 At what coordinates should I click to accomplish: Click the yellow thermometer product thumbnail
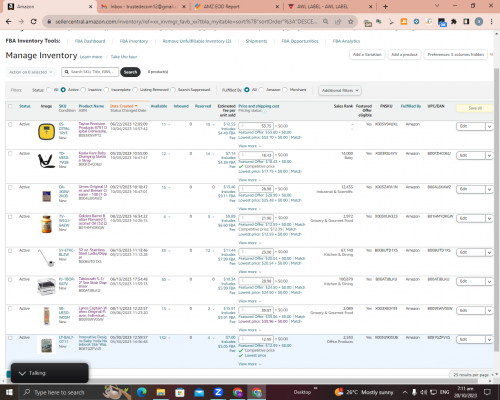pos(46,131)
